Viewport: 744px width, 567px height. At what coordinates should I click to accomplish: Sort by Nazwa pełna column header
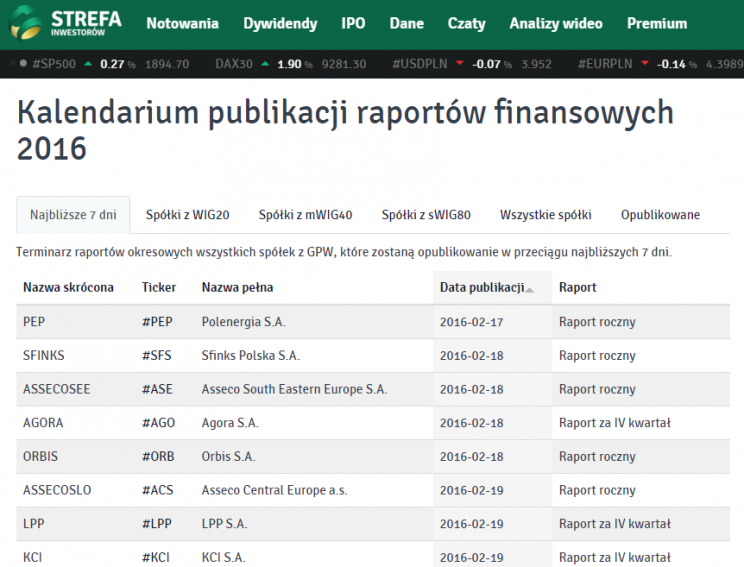(x=237, y=288)
